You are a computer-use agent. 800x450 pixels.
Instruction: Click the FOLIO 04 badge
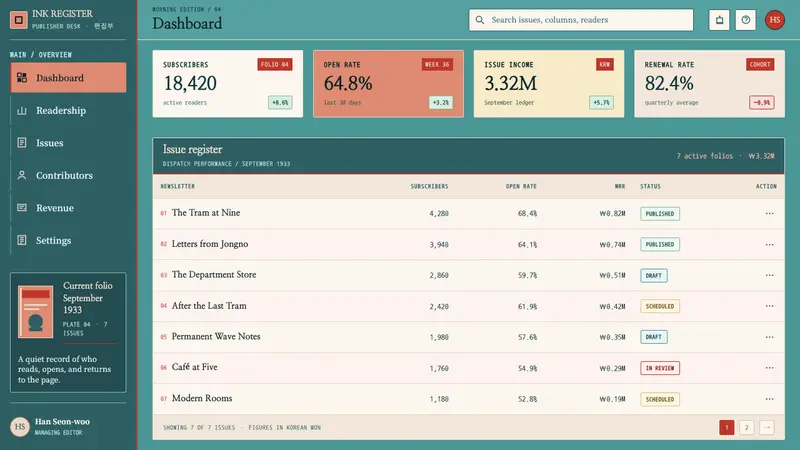point(275,64)
